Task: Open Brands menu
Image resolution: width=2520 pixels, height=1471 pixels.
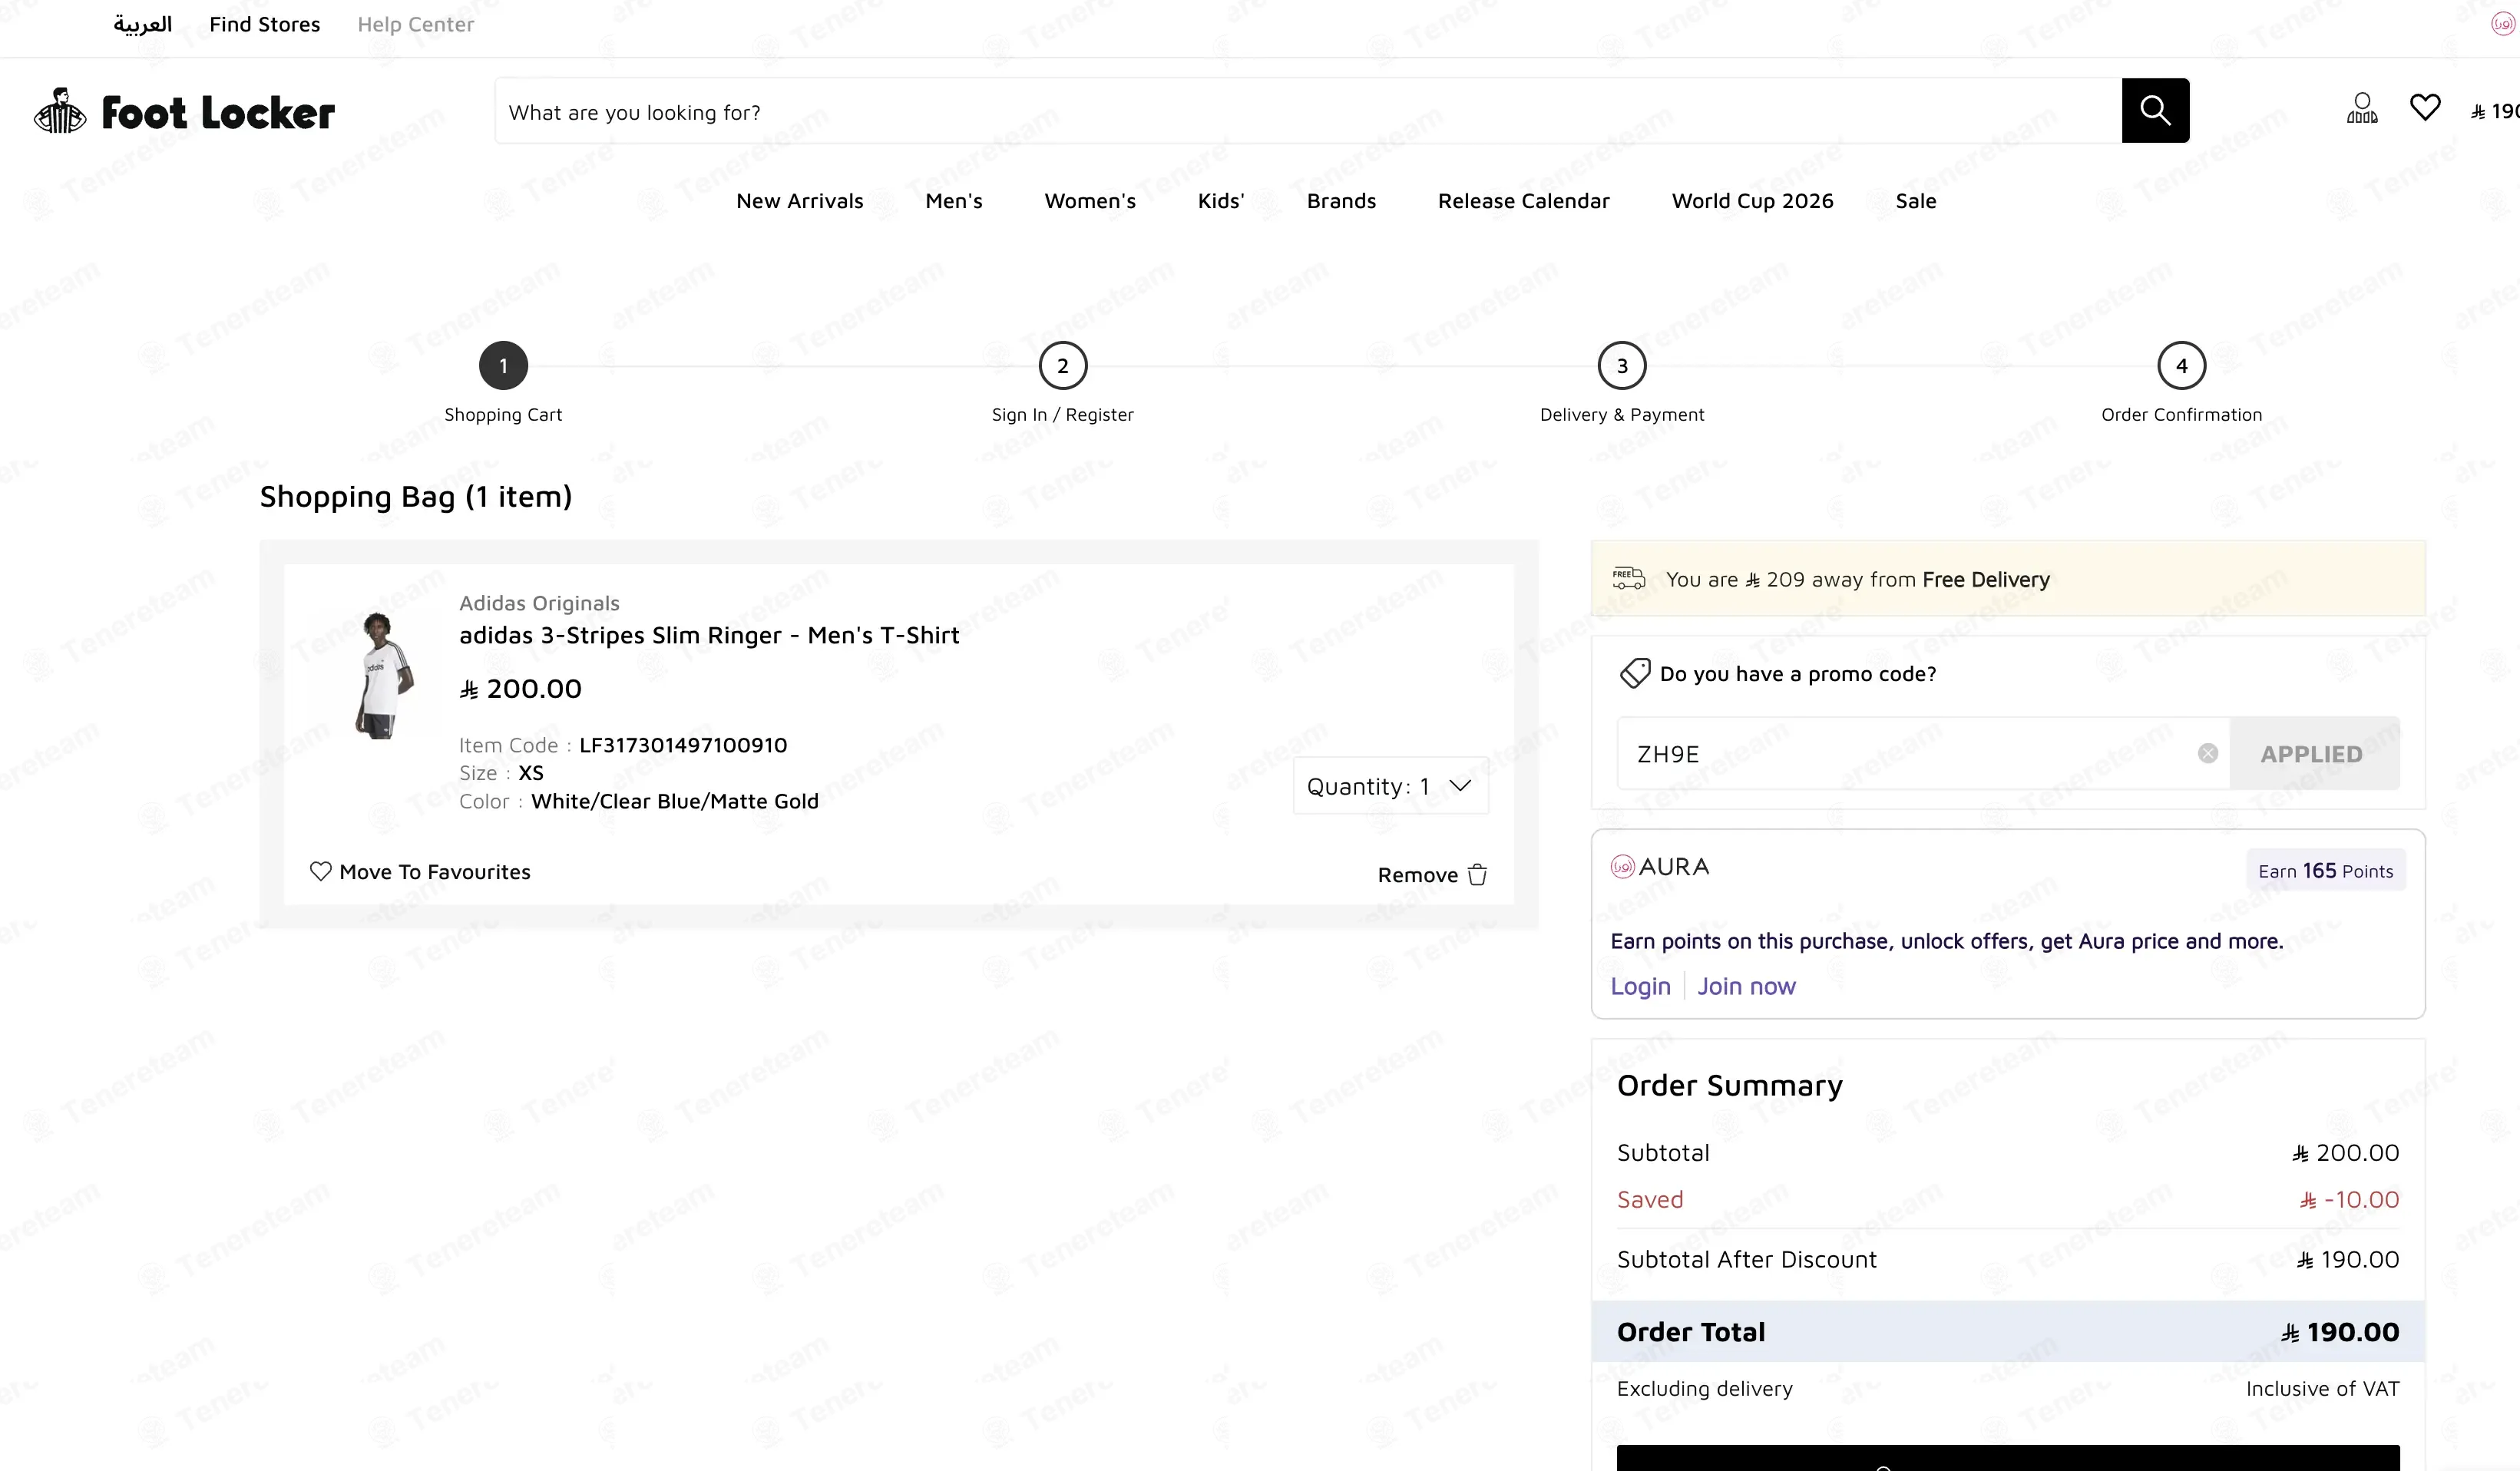Action: (1341, 201)
